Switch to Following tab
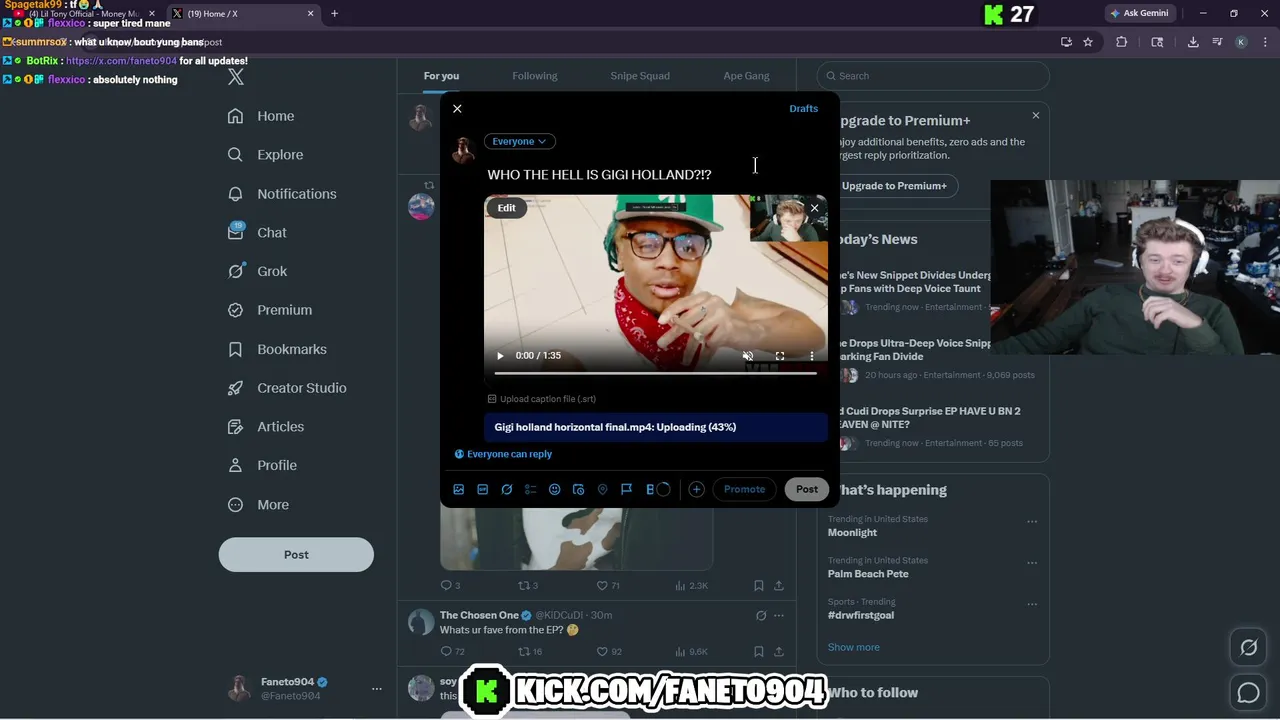The image size is (1280, 720). [535, 76]
